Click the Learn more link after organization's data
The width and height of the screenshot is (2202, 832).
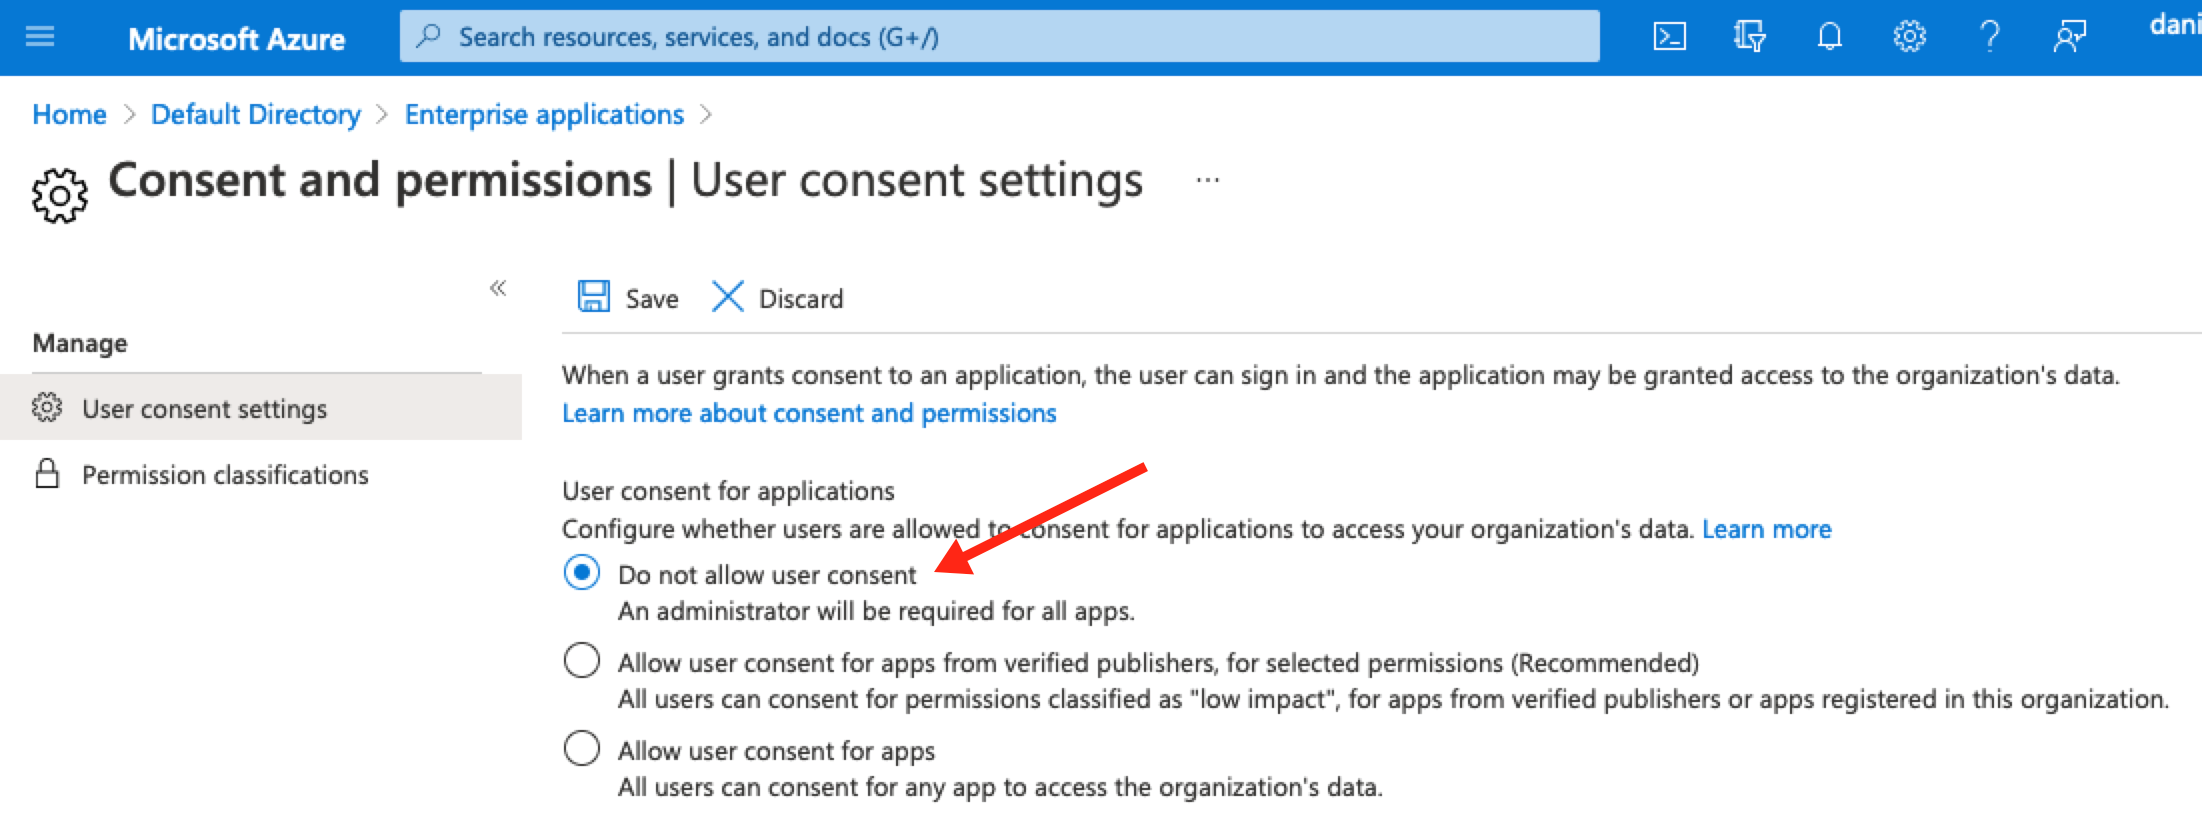coord(1766,529)
